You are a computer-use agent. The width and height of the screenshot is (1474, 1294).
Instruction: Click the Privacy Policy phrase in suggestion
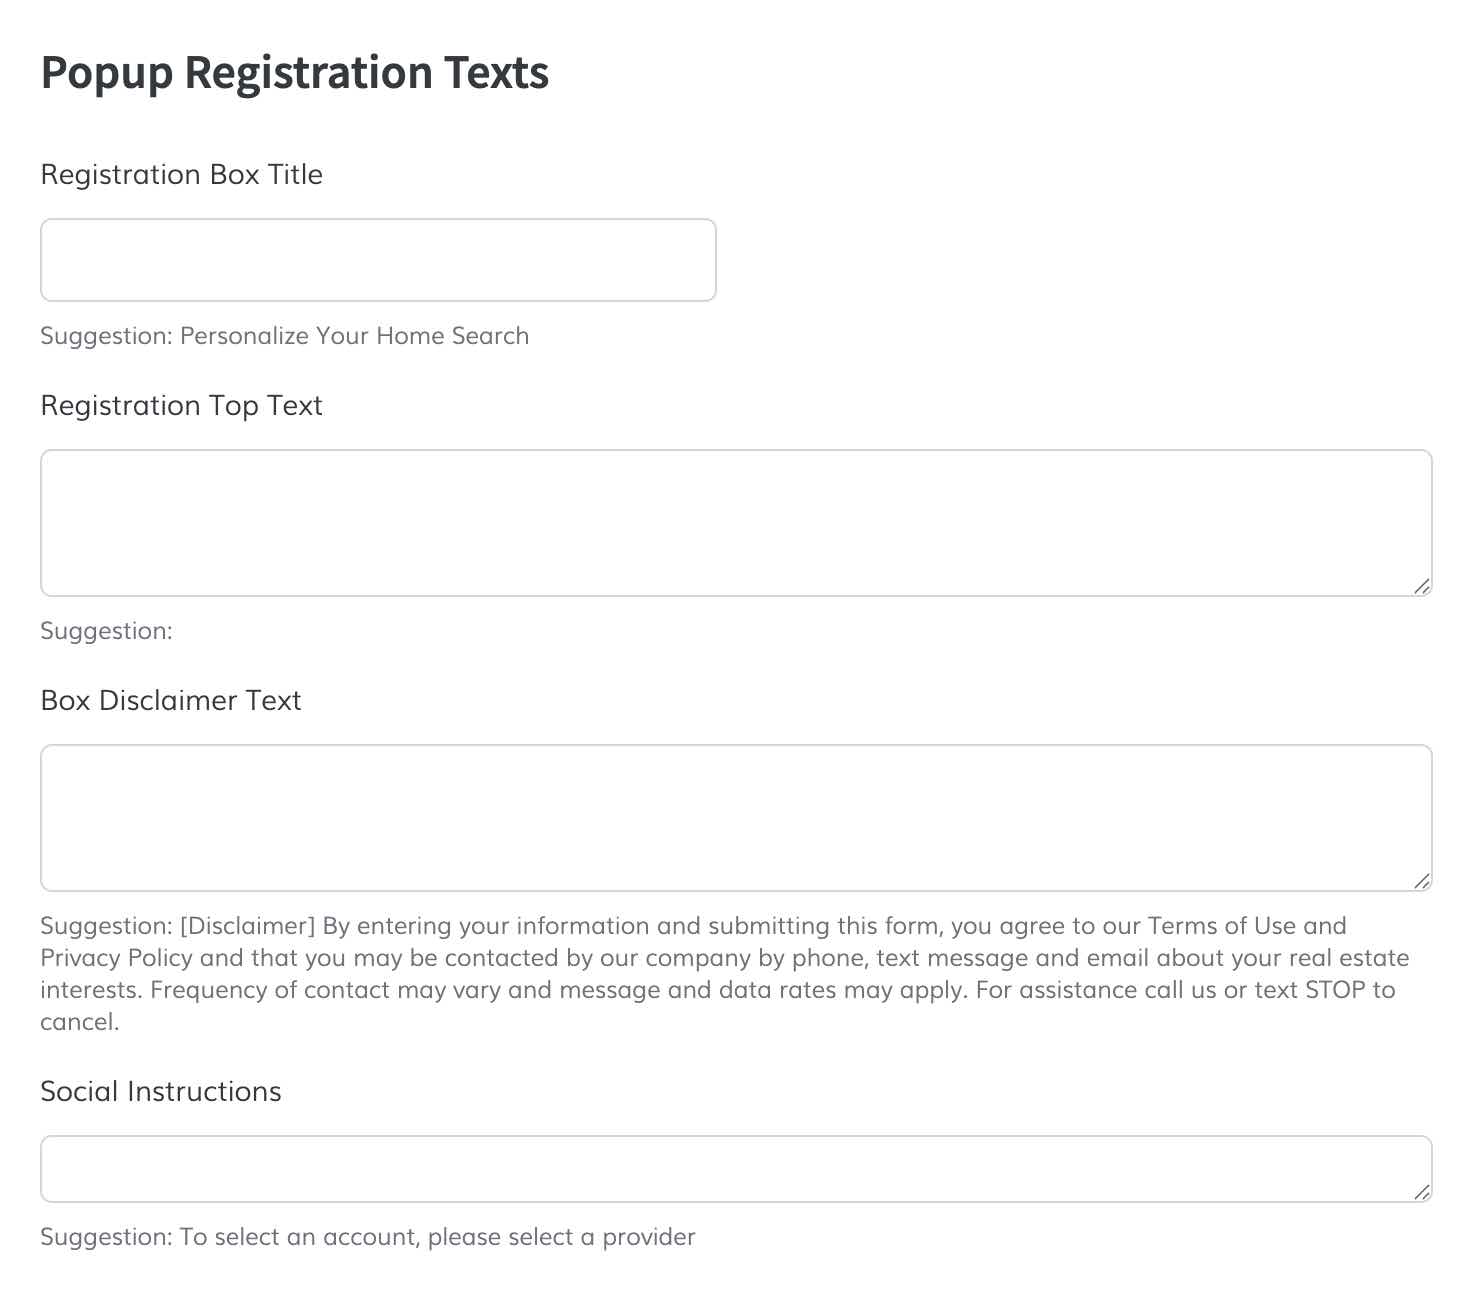pyautogui.click(x=116, y=958)
